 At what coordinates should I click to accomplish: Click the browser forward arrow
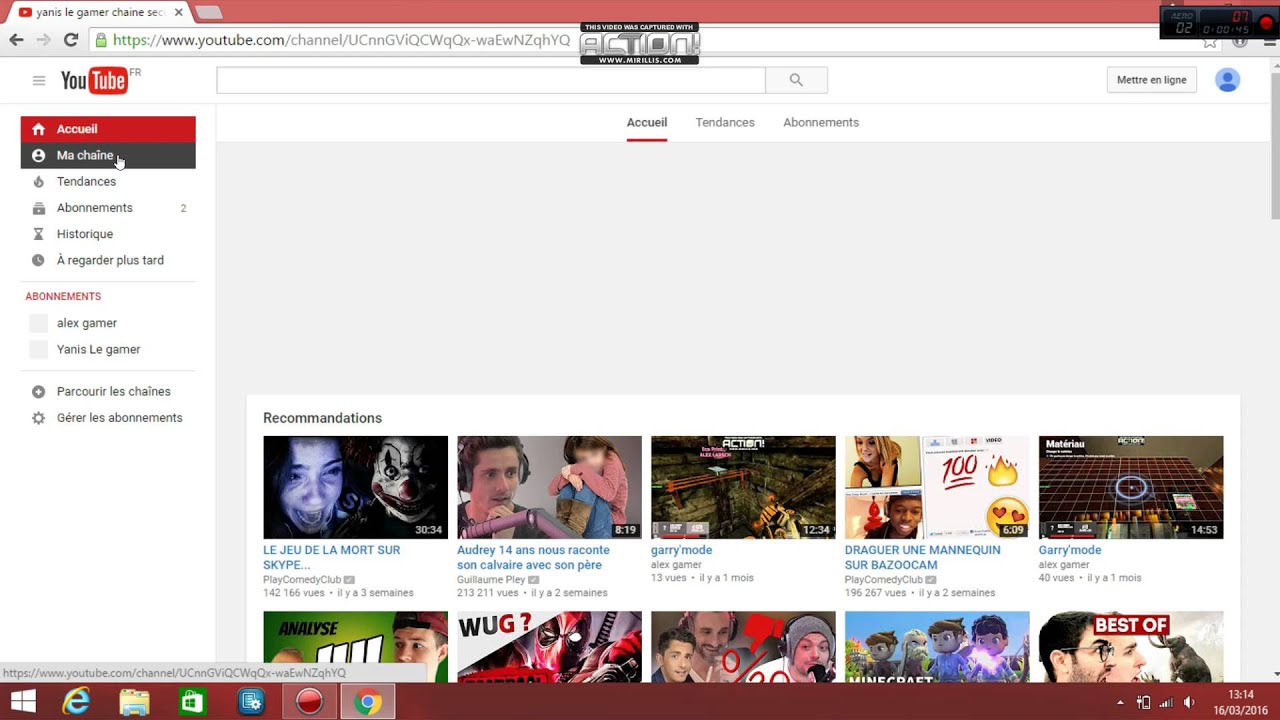pyautogui.click(x=43, y=40)
